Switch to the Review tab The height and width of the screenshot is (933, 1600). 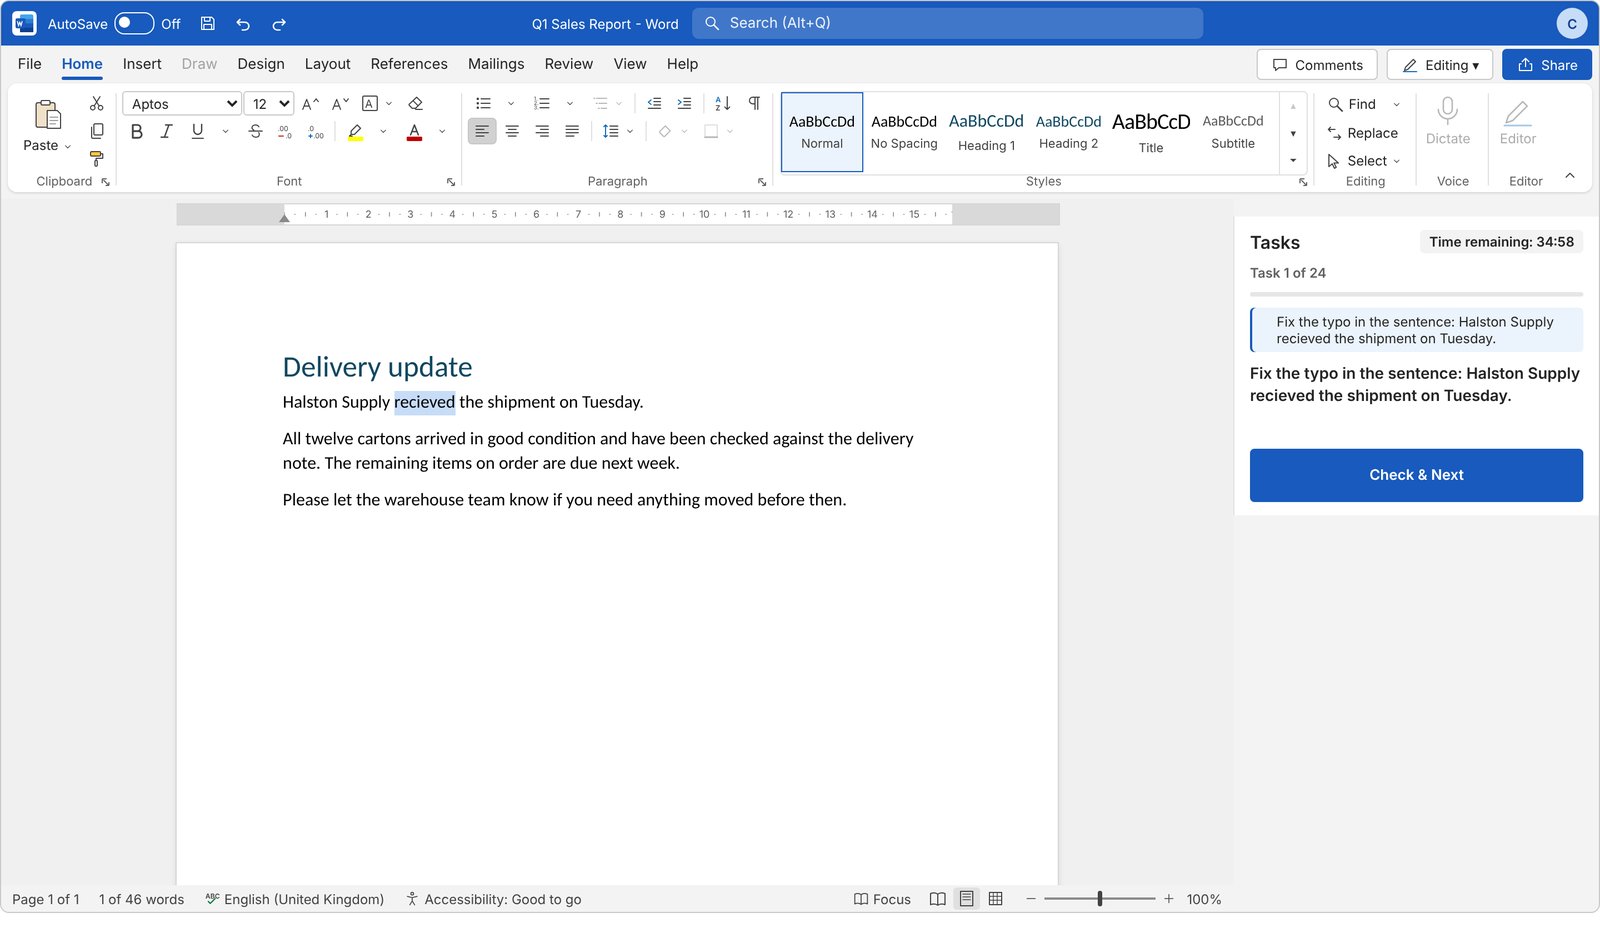coord(569,64)
